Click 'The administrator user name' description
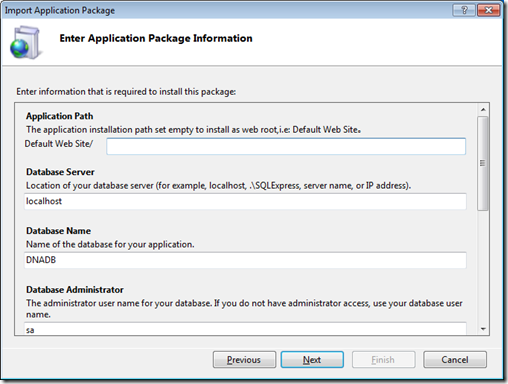The height and width of the screenshot is (384, 508). [244, 309]
